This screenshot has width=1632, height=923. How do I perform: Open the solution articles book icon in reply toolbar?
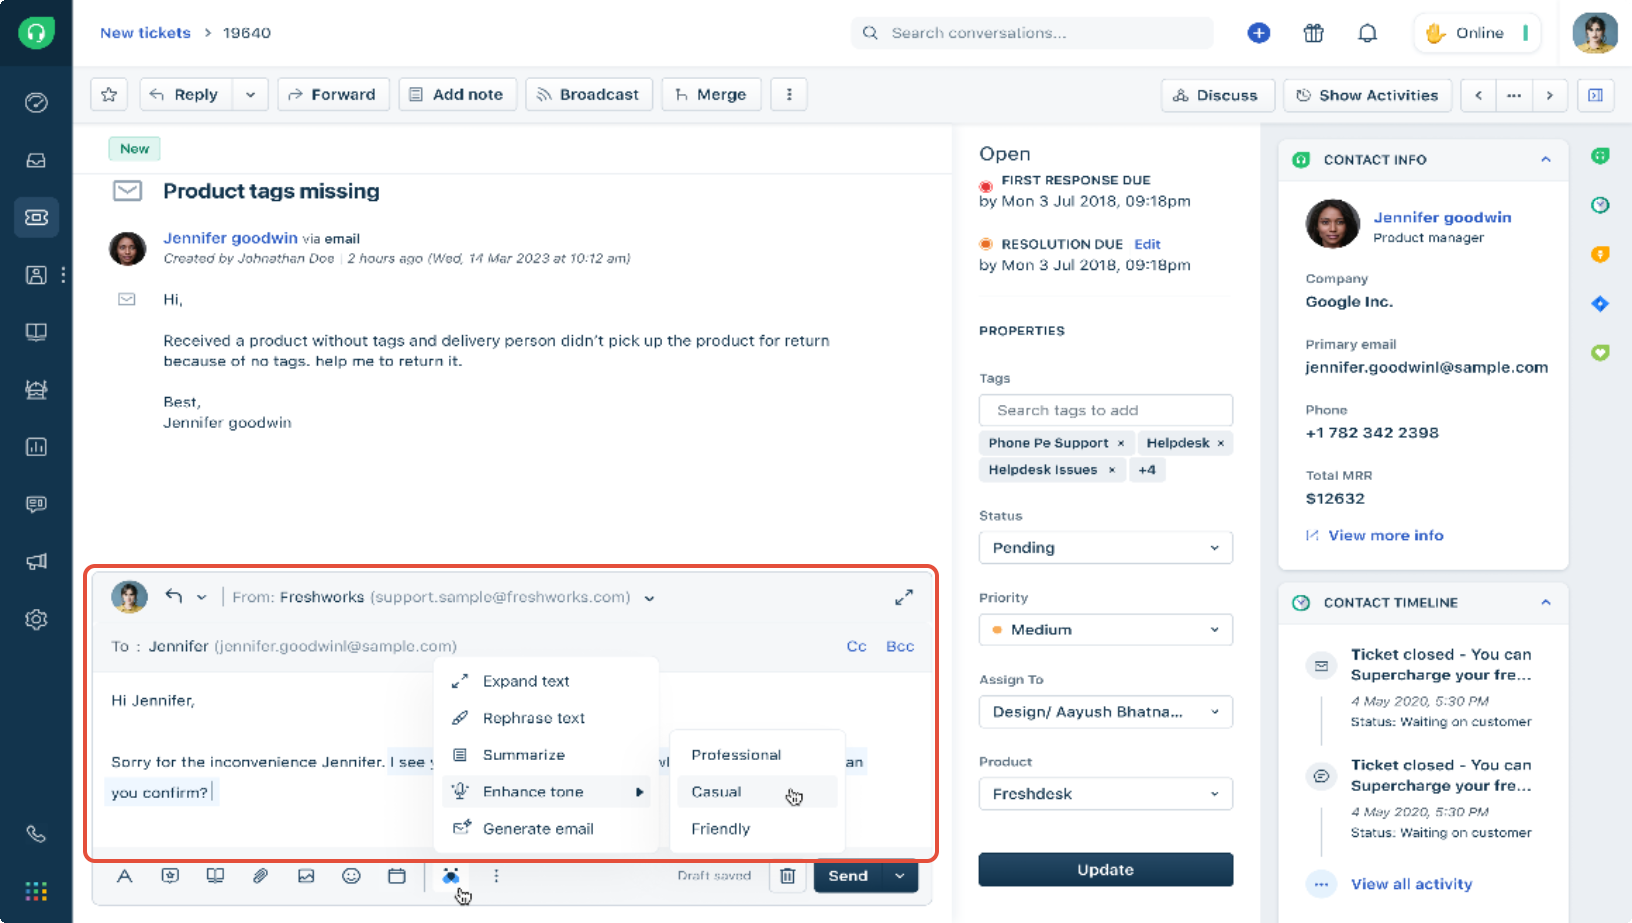[215, 876]
